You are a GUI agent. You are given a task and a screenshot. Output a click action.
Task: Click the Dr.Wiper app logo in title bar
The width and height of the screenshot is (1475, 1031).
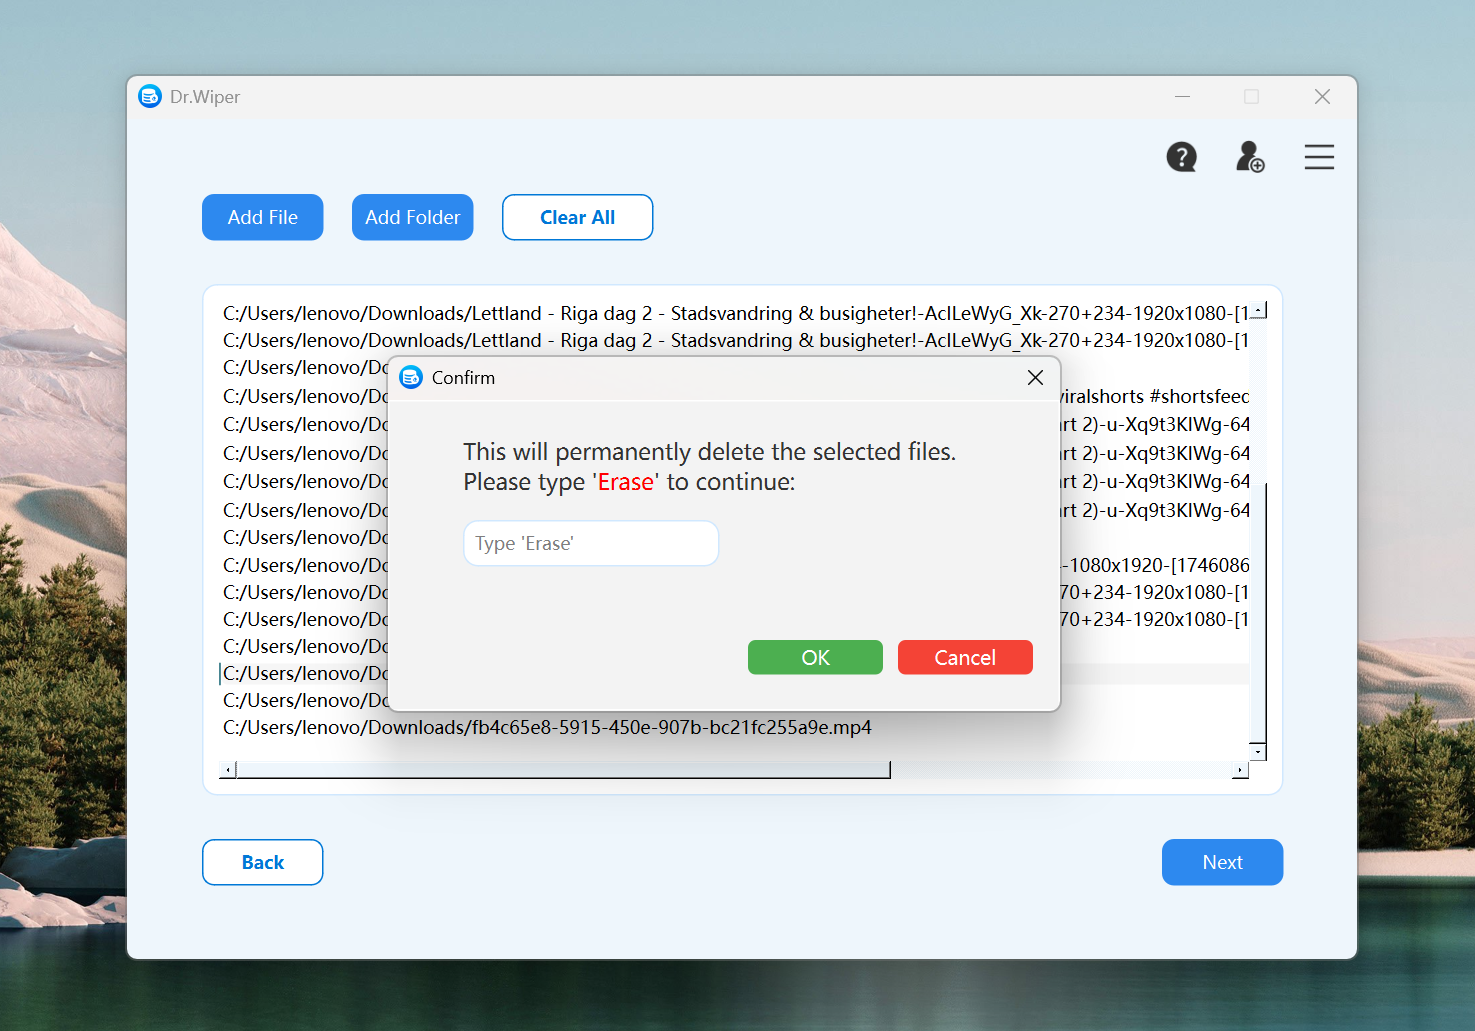tap(150, 97)
